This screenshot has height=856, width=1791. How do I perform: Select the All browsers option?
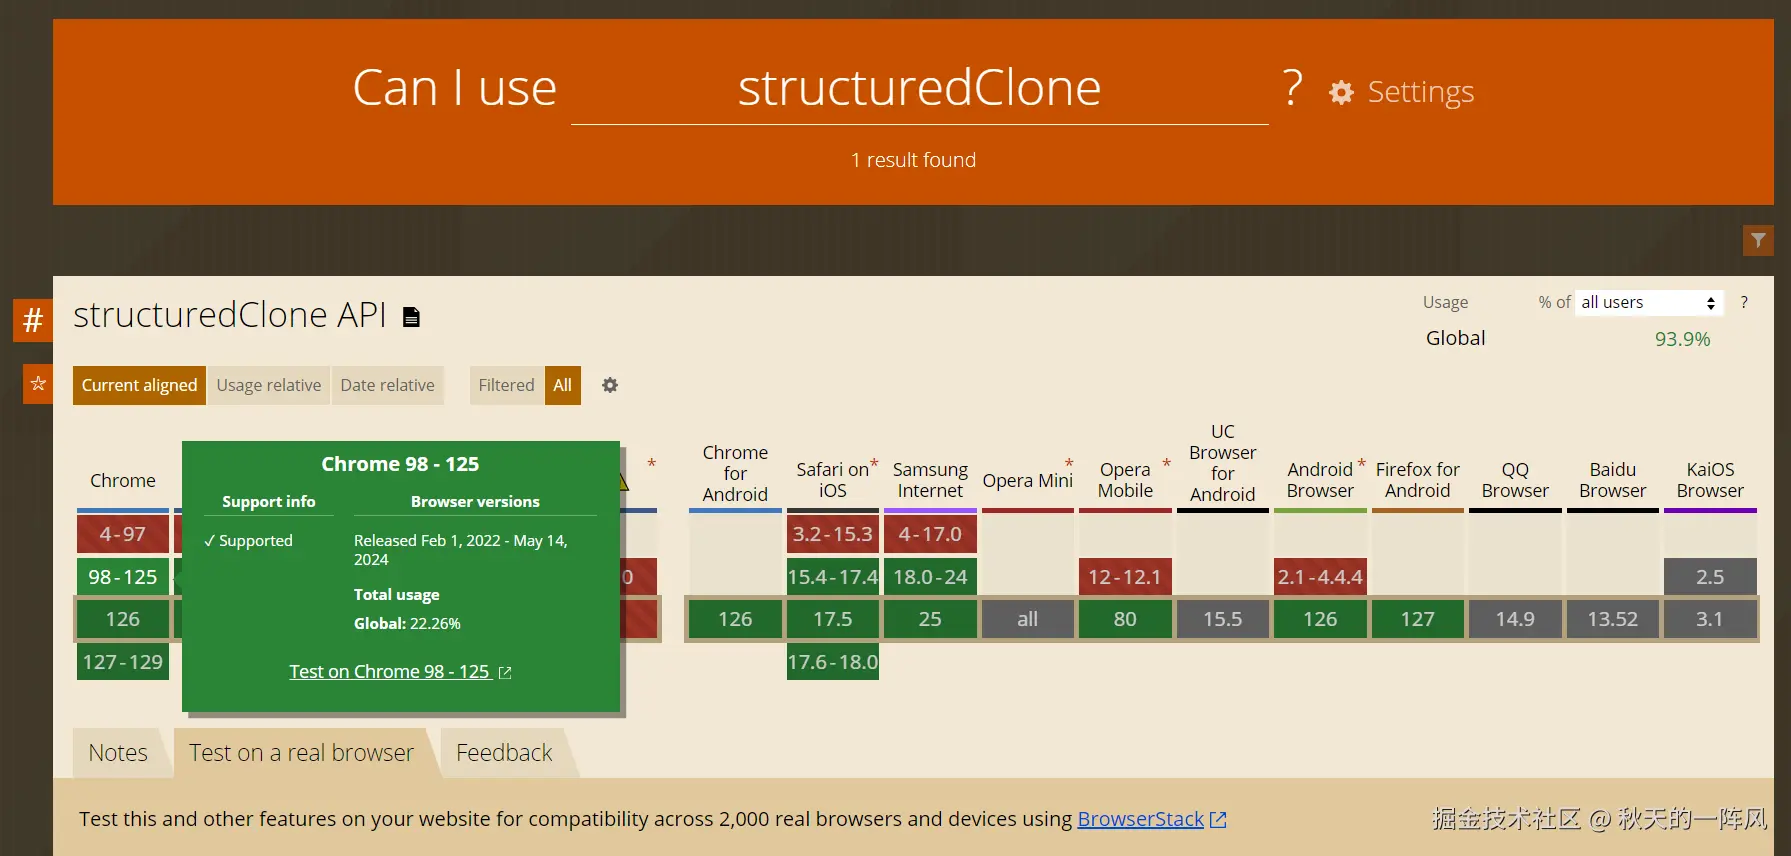563,385
